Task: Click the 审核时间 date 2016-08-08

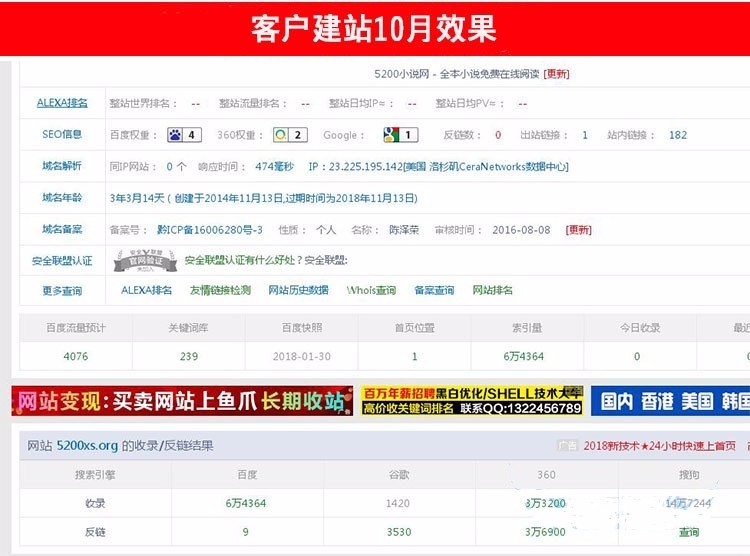Action: pos(521,230)
